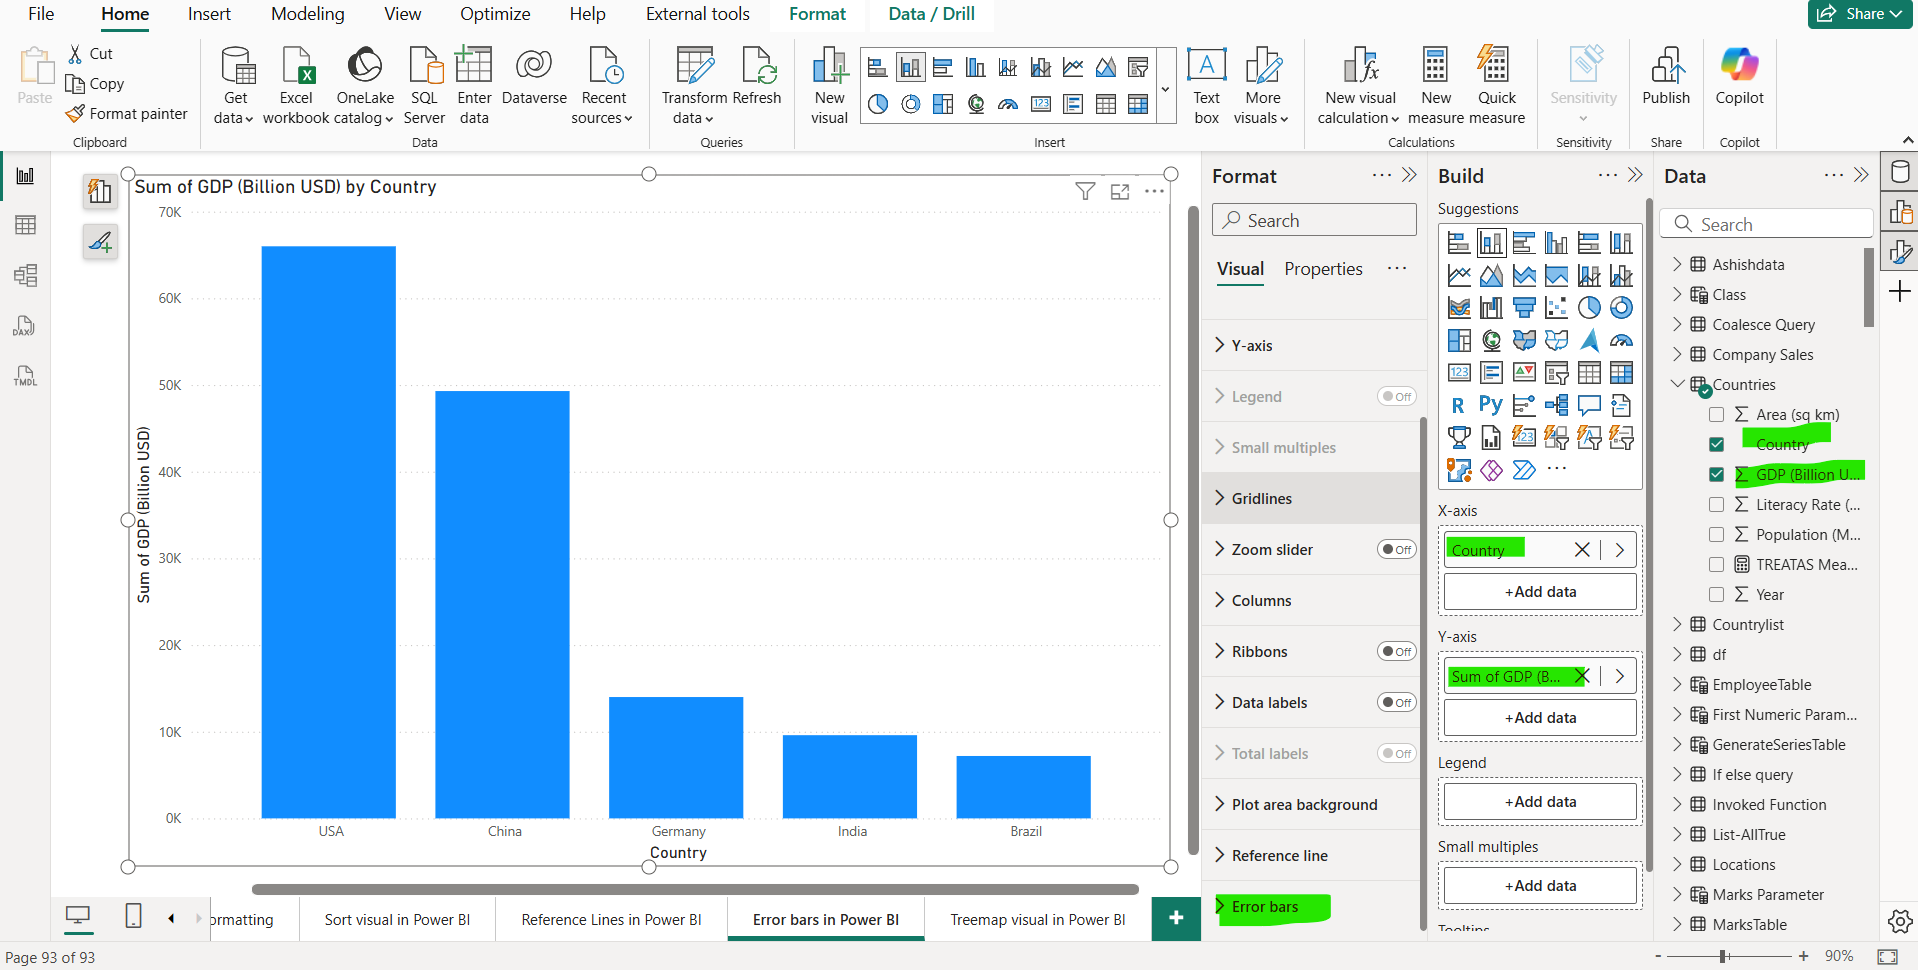Viewport: 1918px width, 970px height.
Task: Open the Modeling ribbon tab
Action: pos(307,14)
